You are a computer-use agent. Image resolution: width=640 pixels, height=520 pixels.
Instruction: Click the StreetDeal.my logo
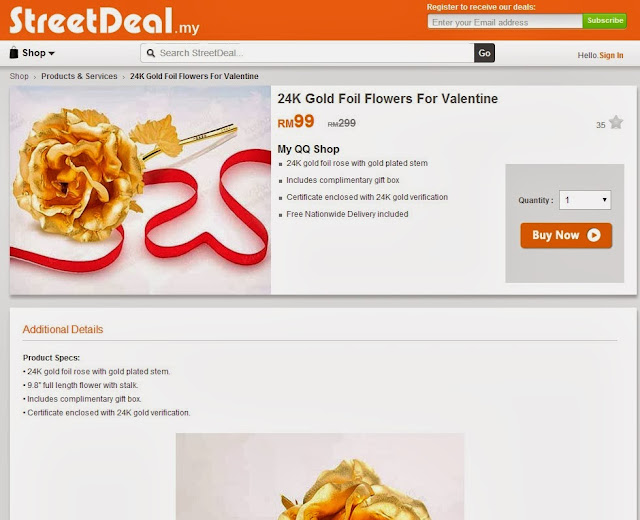coord(104,20)
